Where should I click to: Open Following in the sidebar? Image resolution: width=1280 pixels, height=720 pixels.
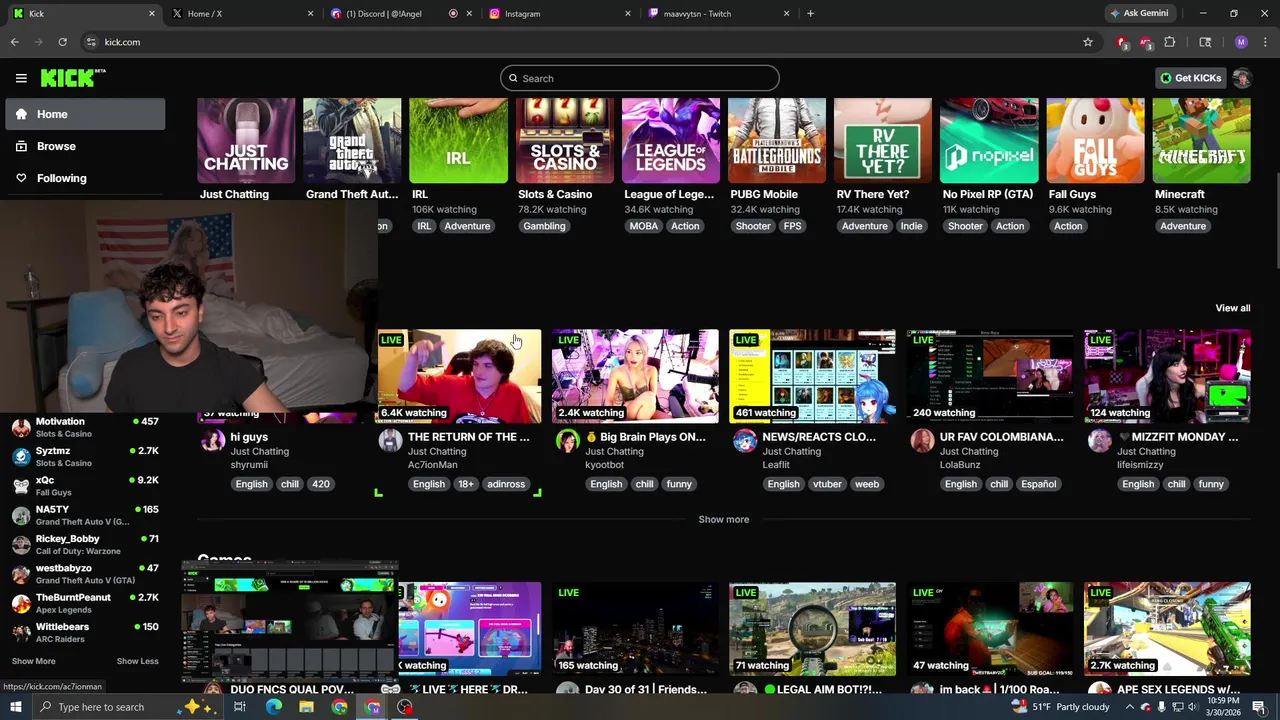(85, 178)
